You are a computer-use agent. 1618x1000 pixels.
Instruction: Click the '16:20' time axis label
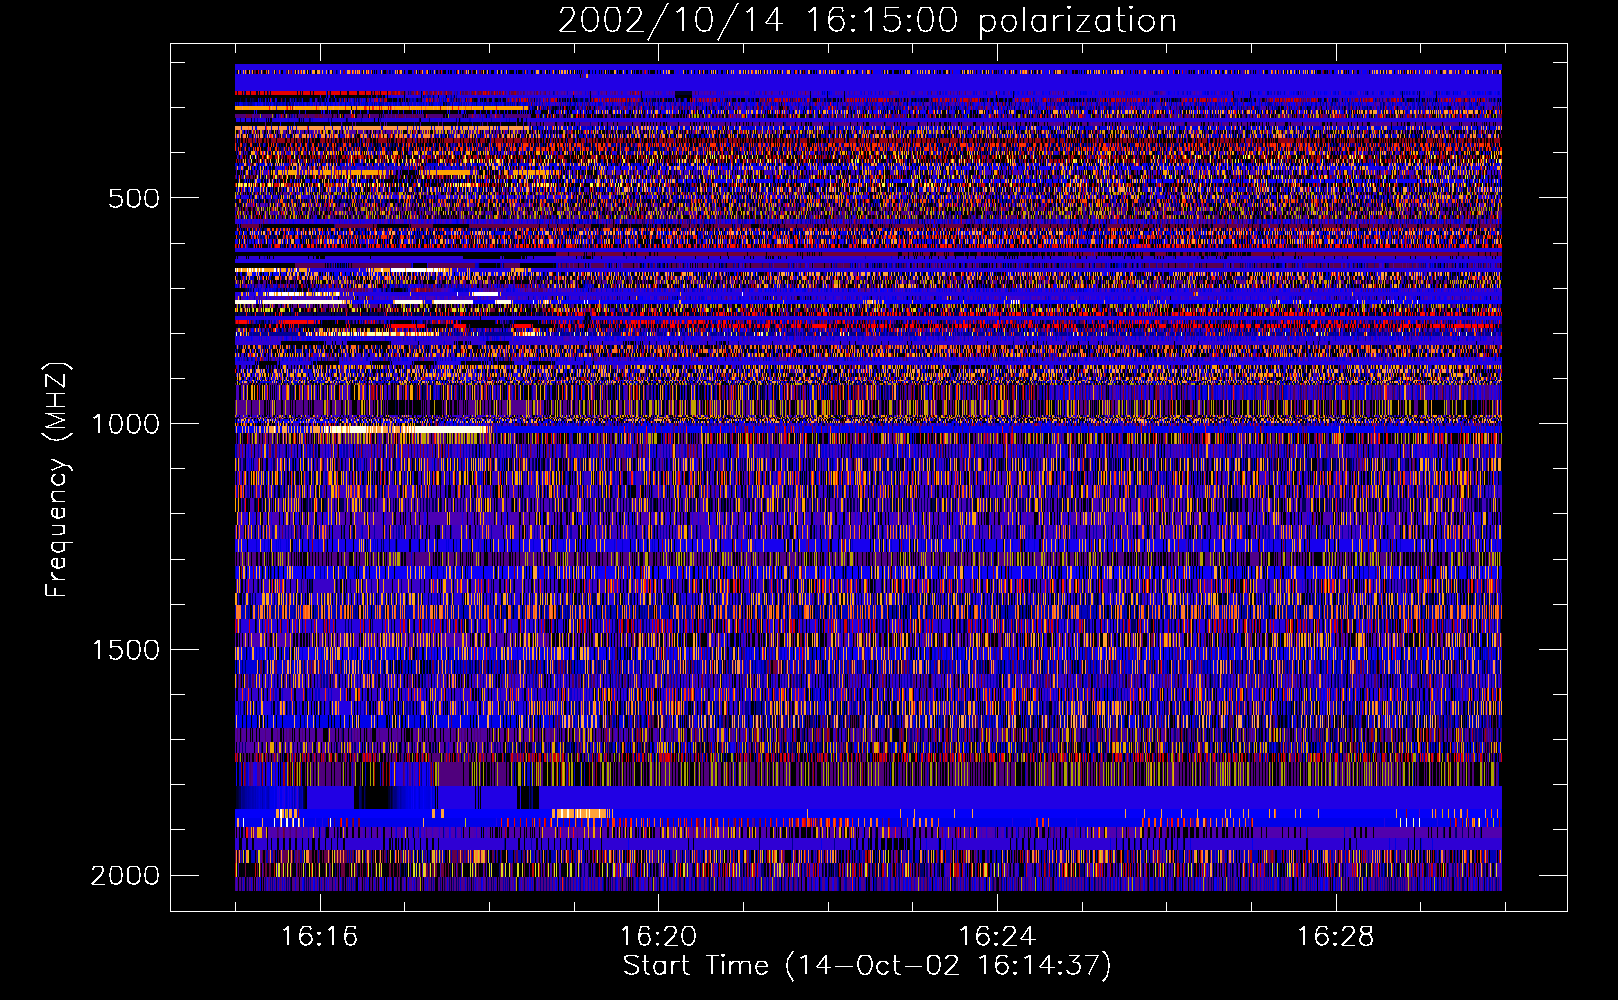[x=658, y=937]
